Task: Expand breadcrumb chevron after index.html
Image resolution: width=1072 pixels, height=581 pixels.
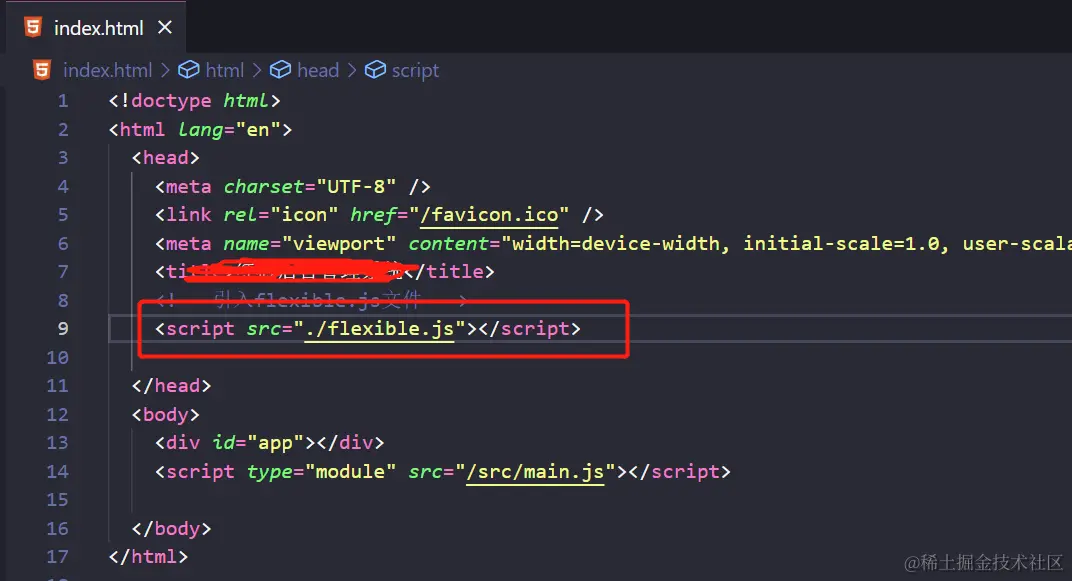Action: tap(165, 70)
